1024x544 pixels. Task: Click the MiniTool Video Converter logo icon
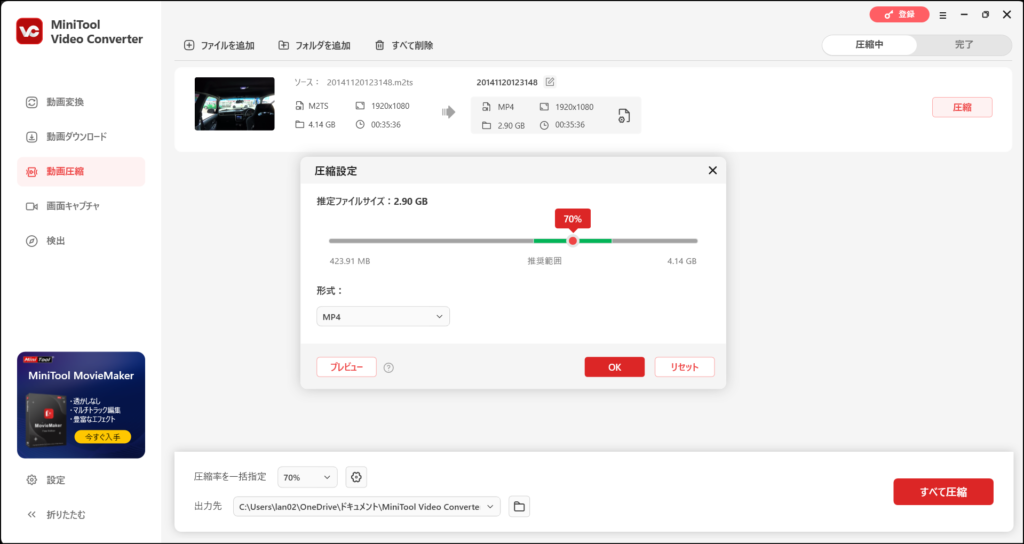point(29,31)
